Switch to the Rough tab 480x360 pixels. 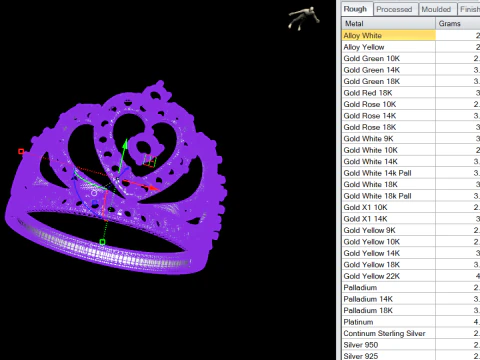point(355,9)
